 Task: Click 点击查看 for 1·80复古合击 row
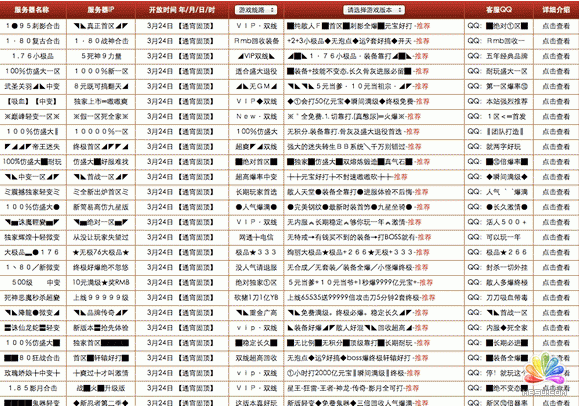(x=556, y=41)
